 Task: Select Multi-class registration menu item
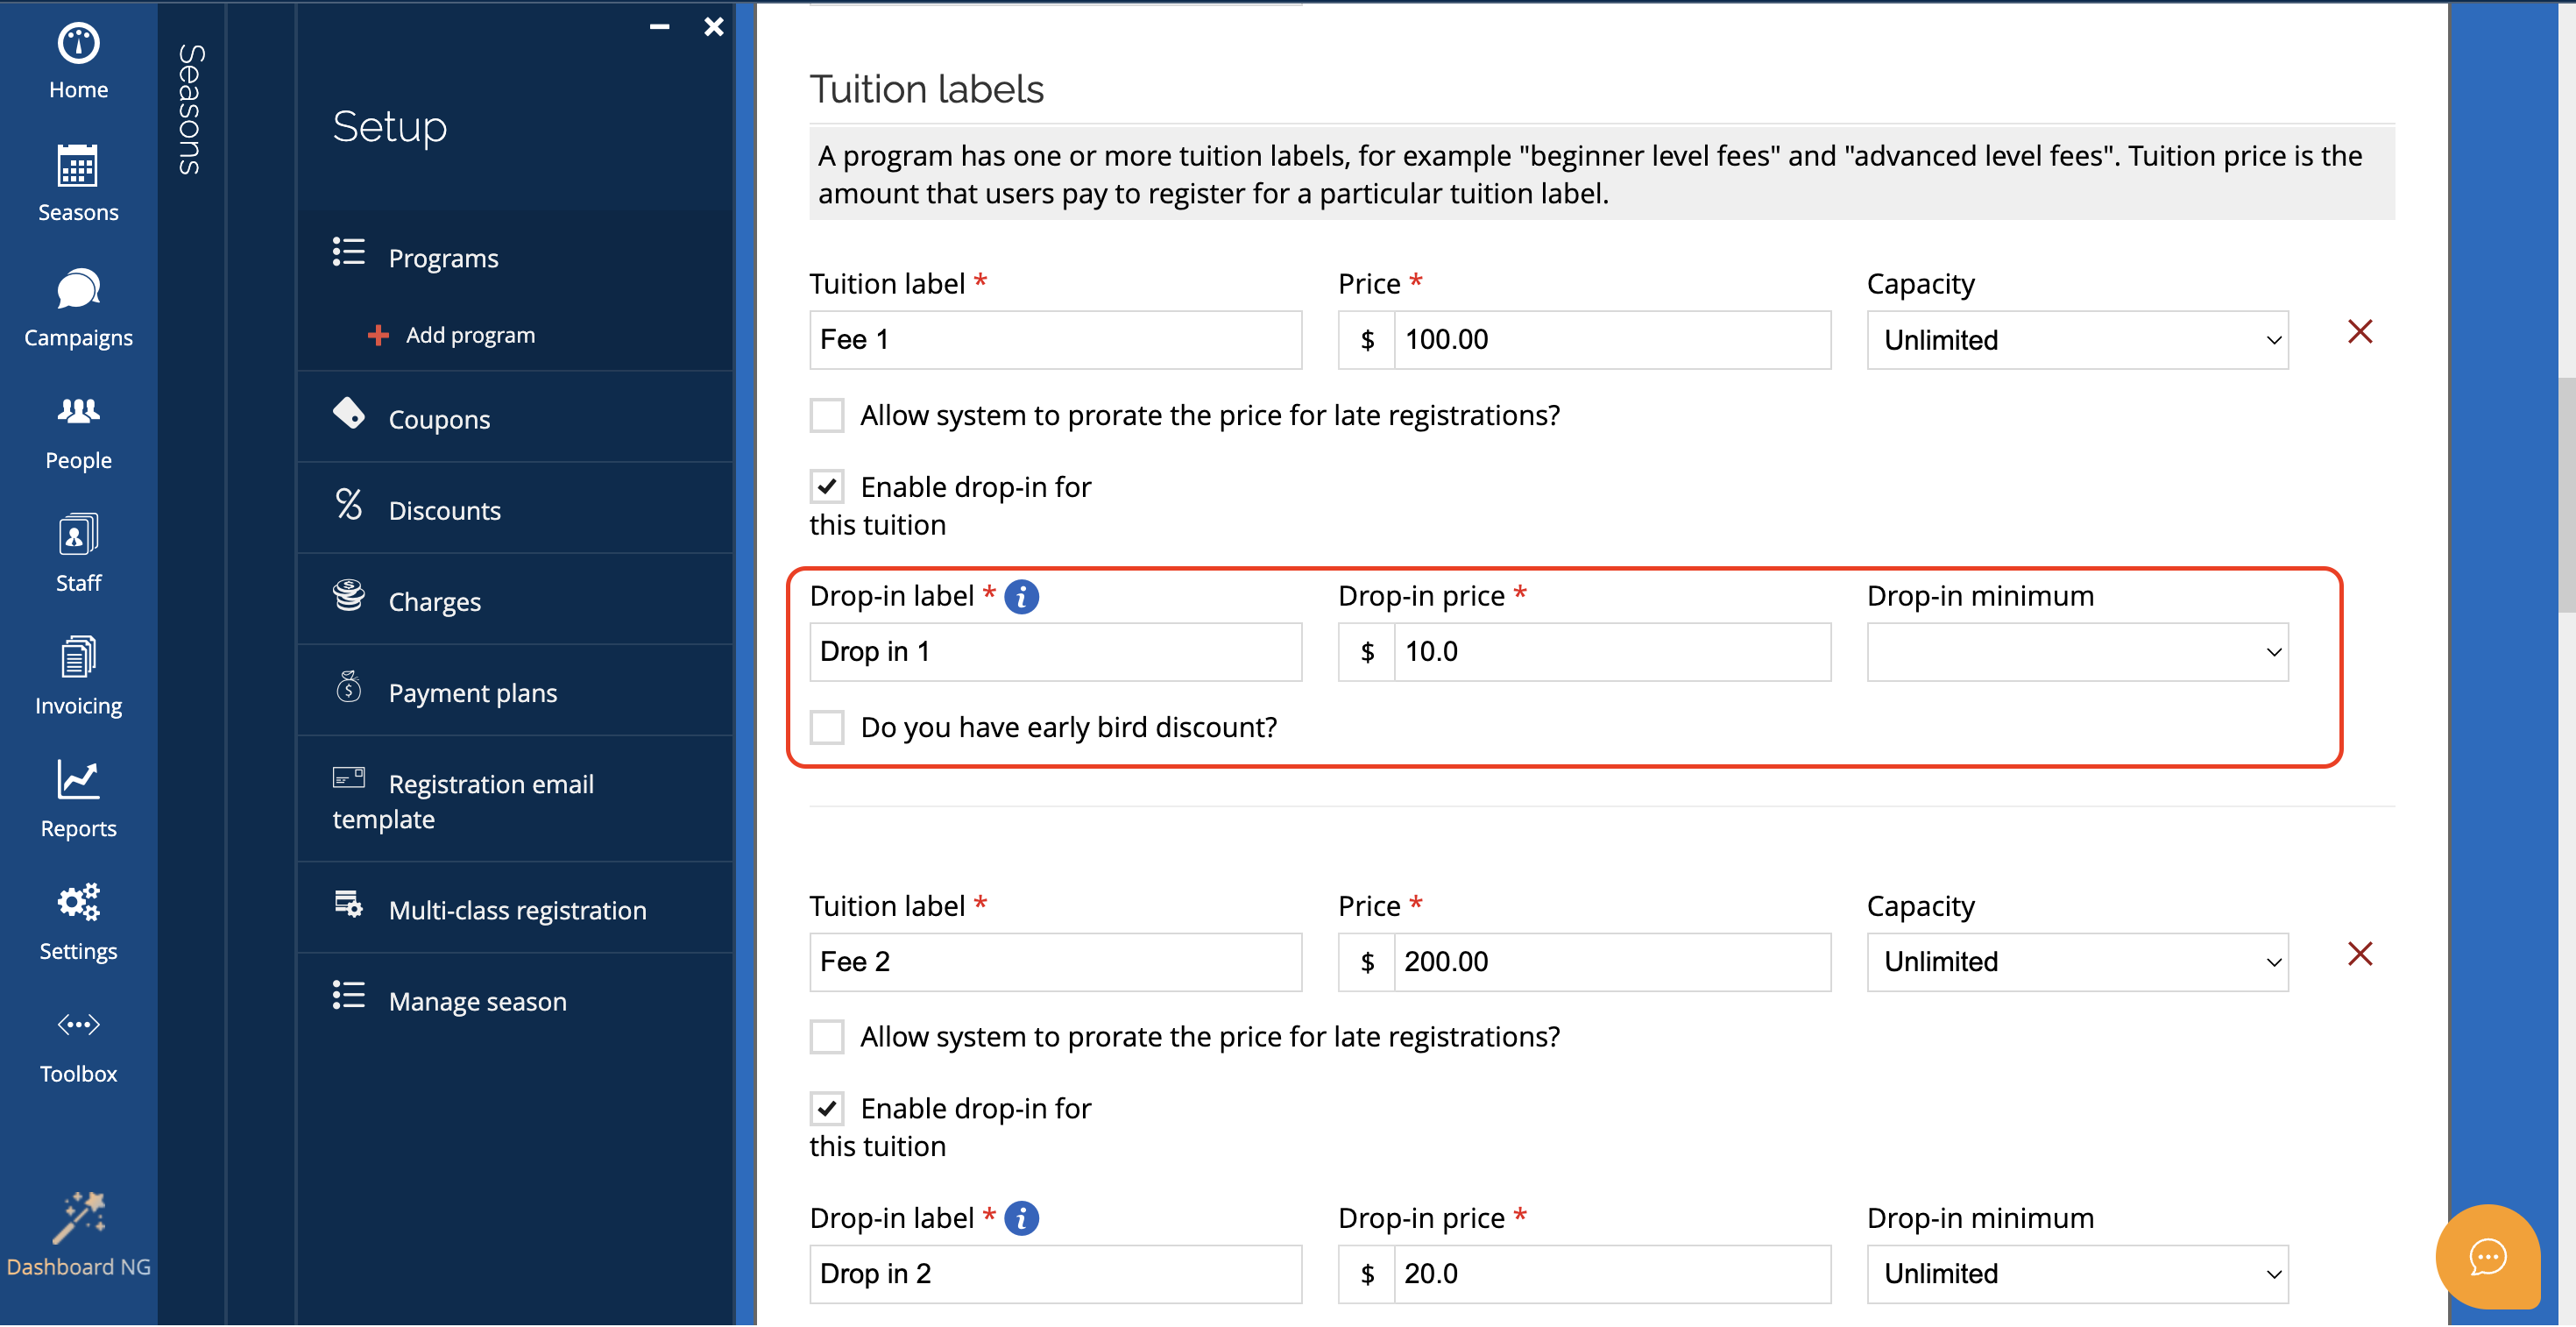pos(517,910)
